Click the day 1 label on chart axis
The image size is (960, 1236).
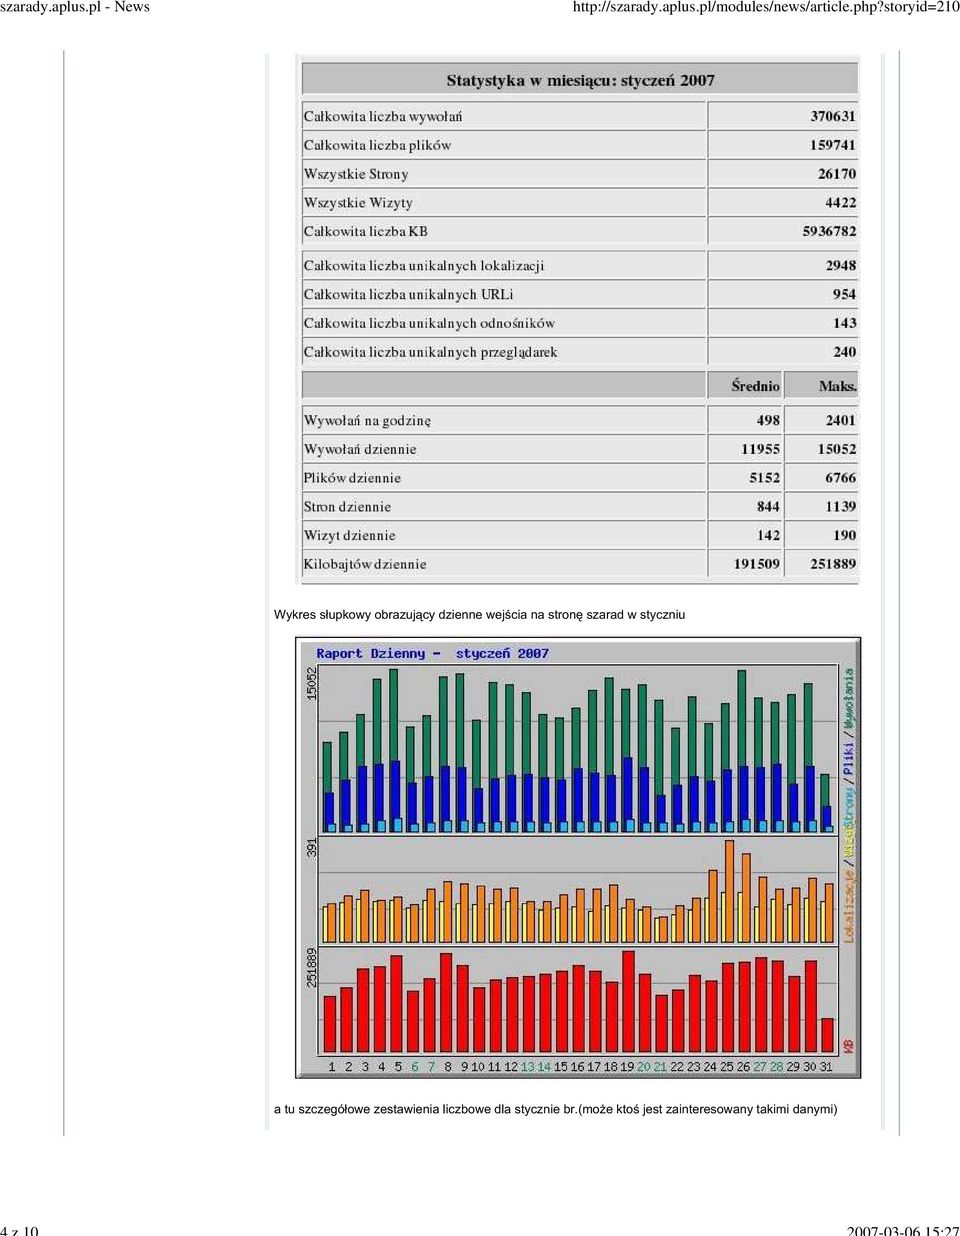(x=332, y=1067)
